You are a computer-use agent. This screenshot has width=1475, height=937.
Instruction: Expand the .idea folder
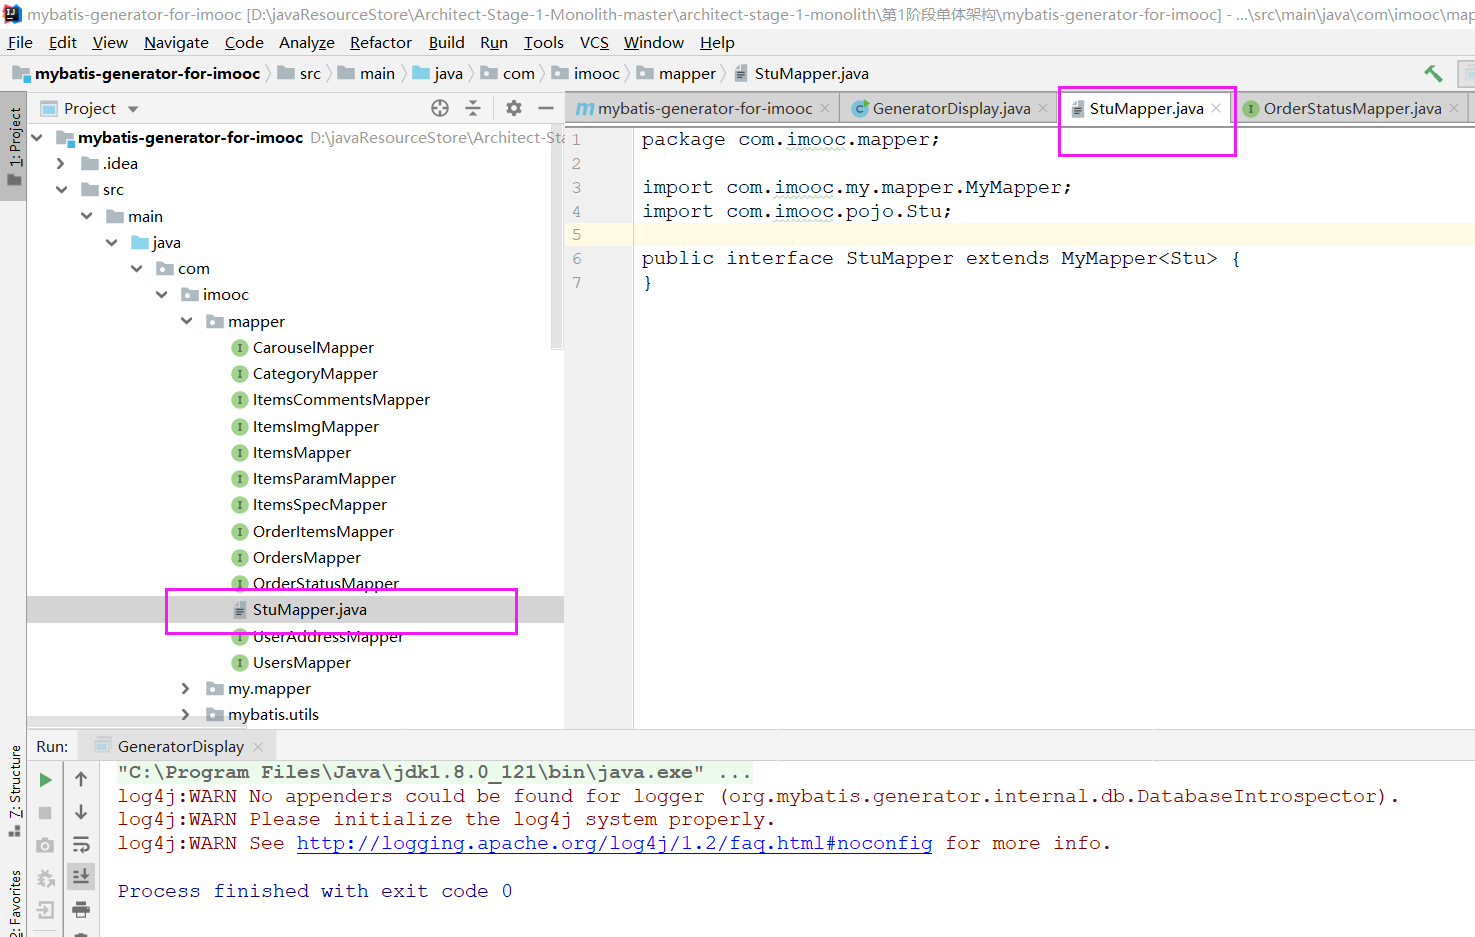click(x=61, y=163)
